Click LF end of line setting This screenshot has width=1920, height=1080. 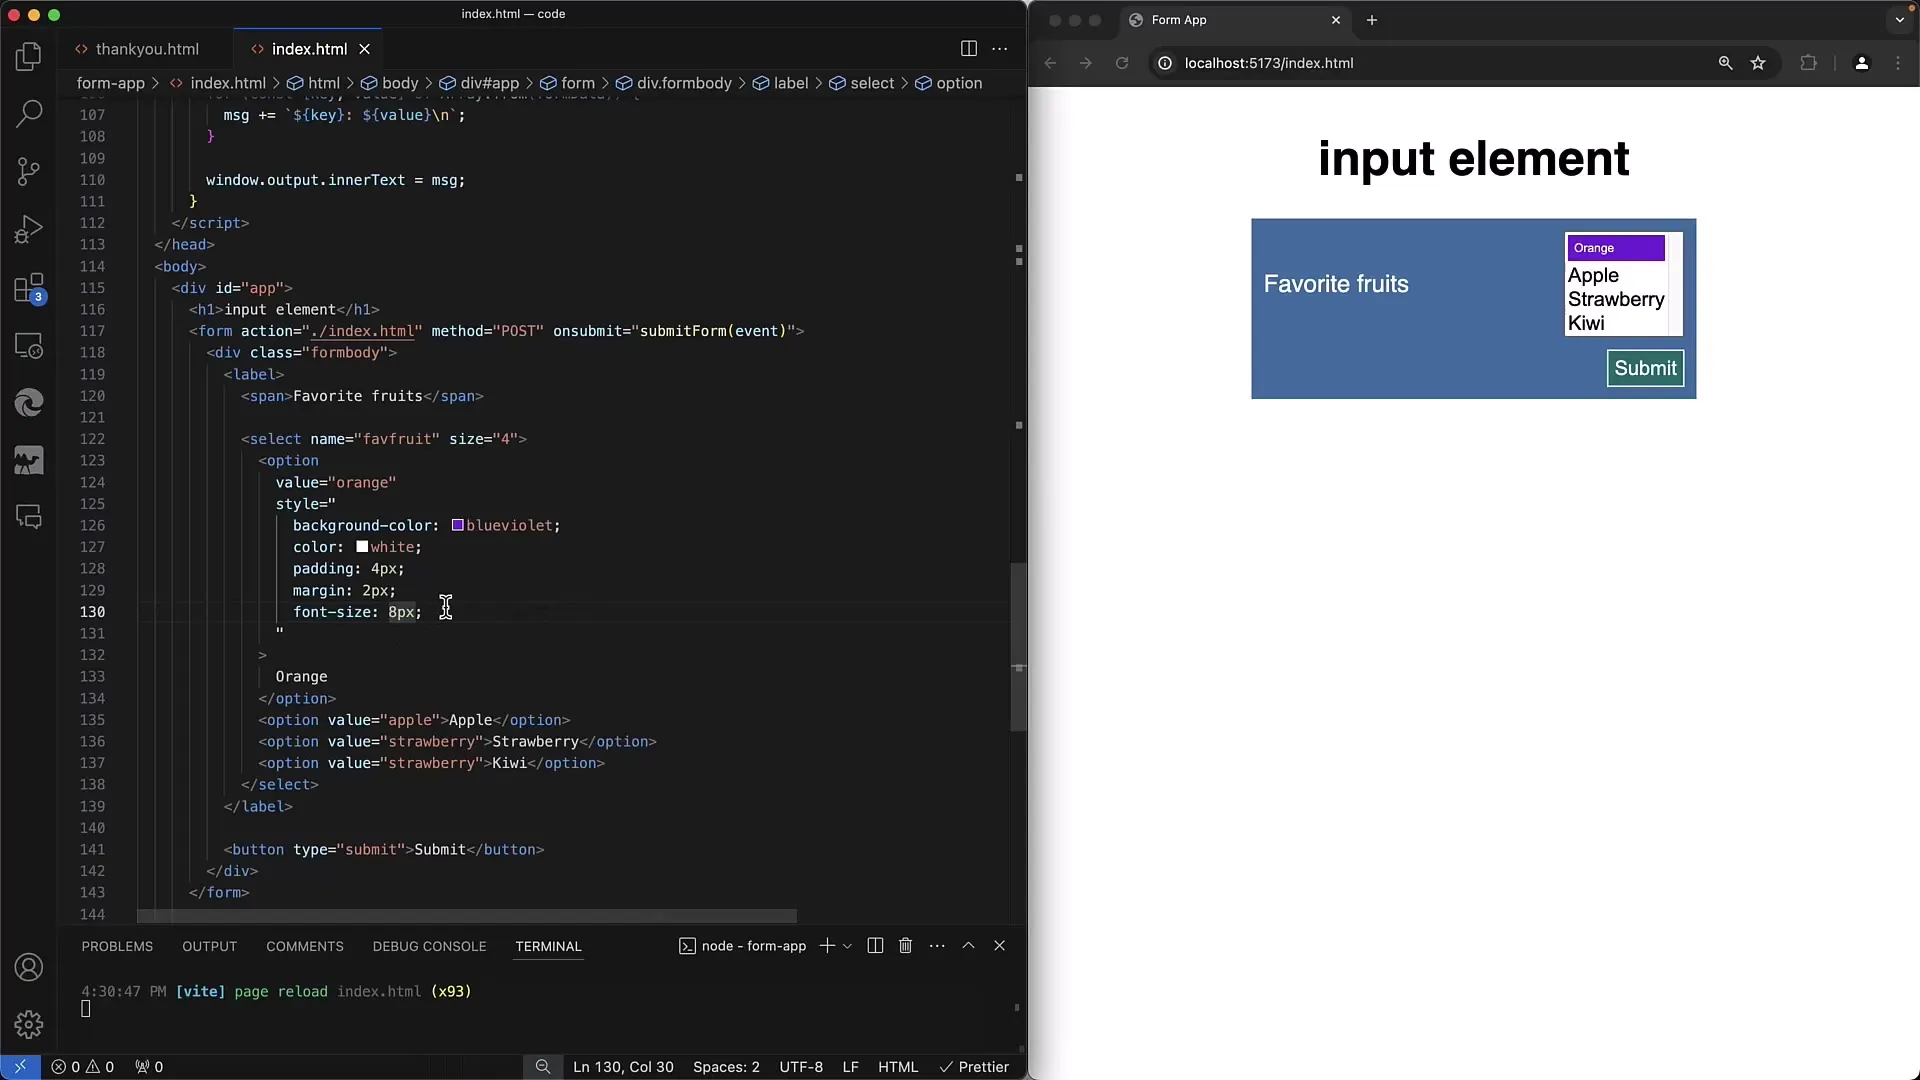point(850,1067)
